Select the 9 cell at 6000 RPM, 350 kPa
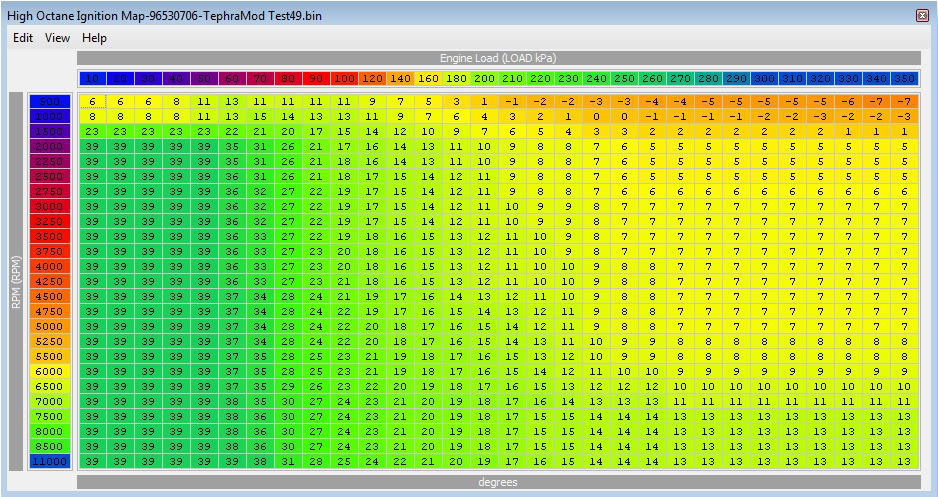Viewport: 938px width, 497px height. [904, 371]
